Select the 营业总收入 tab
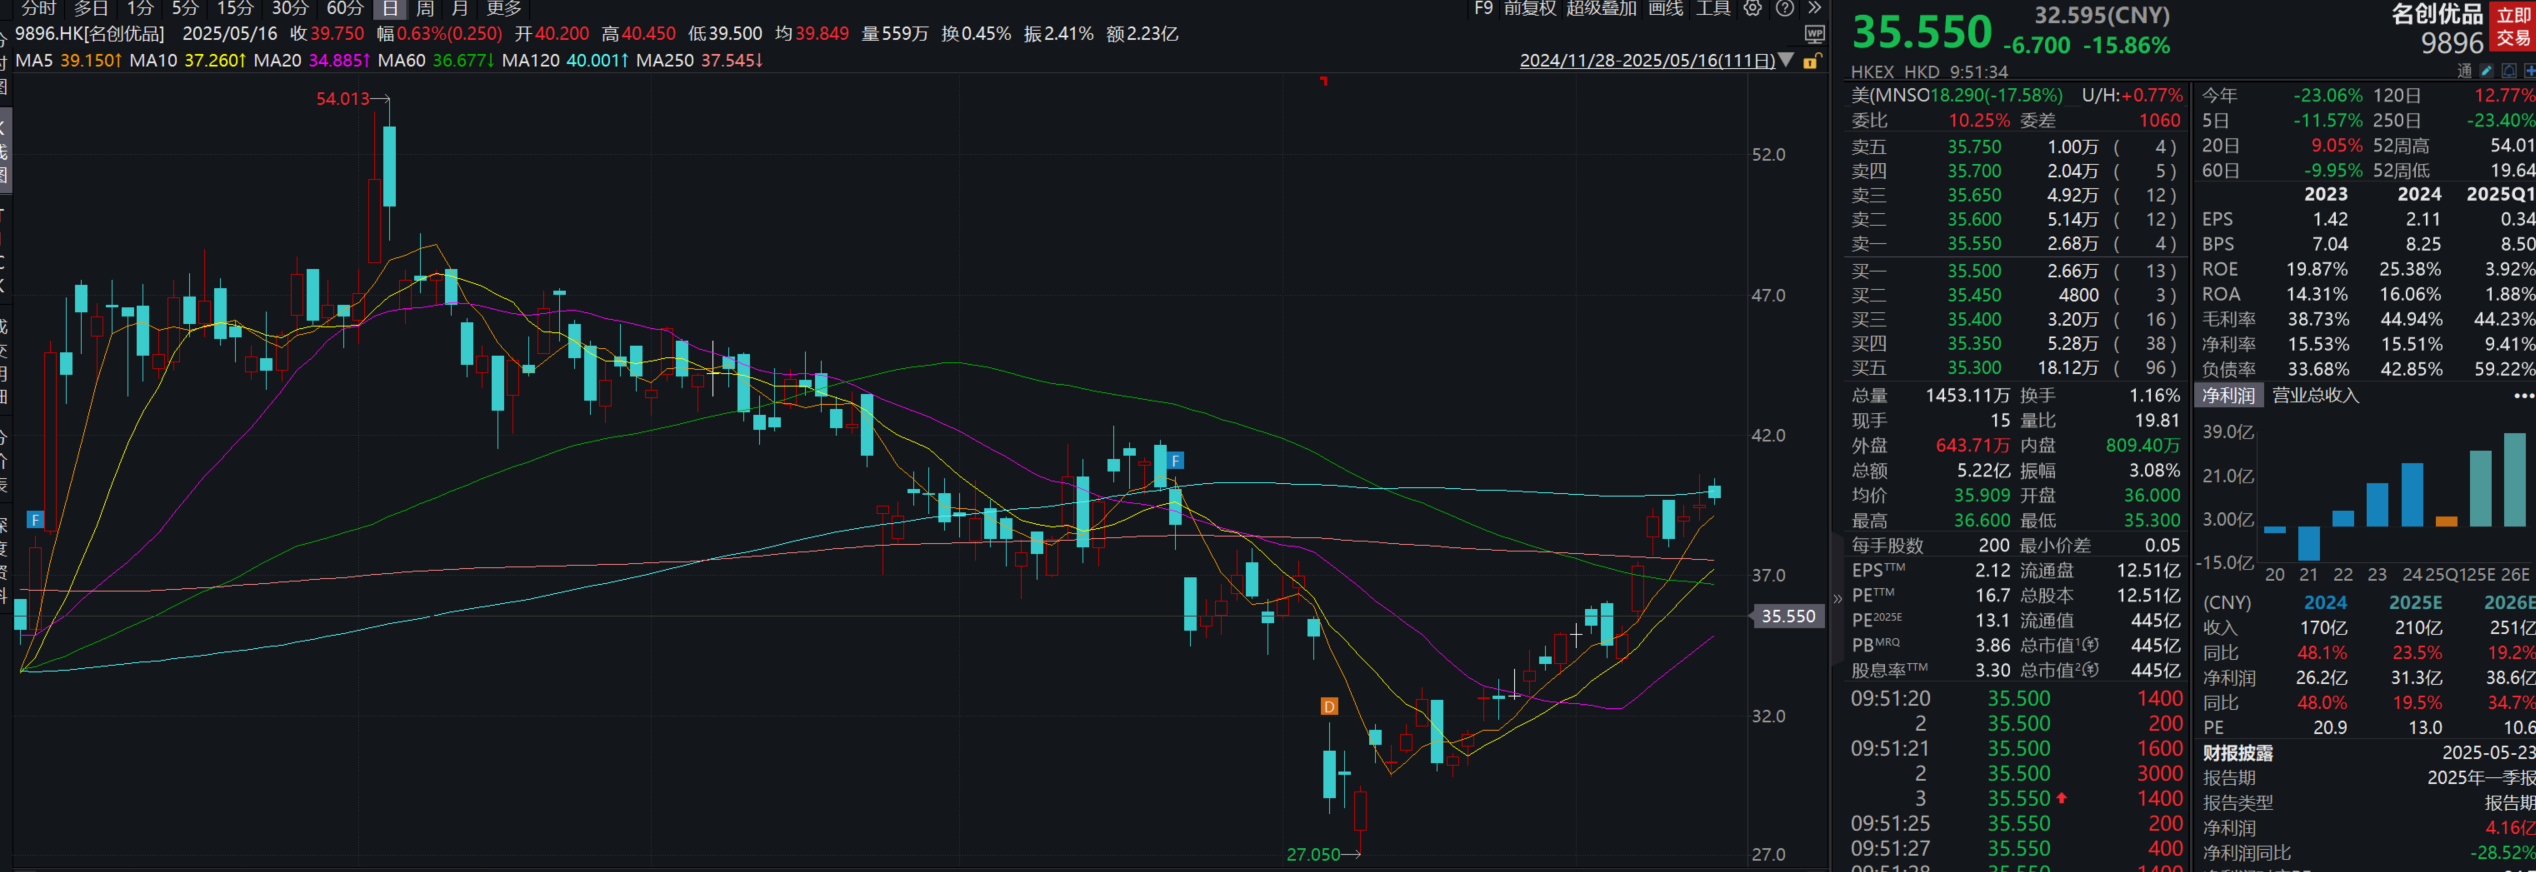Viewport: 2536px width, 872px height. point(2315,396)
